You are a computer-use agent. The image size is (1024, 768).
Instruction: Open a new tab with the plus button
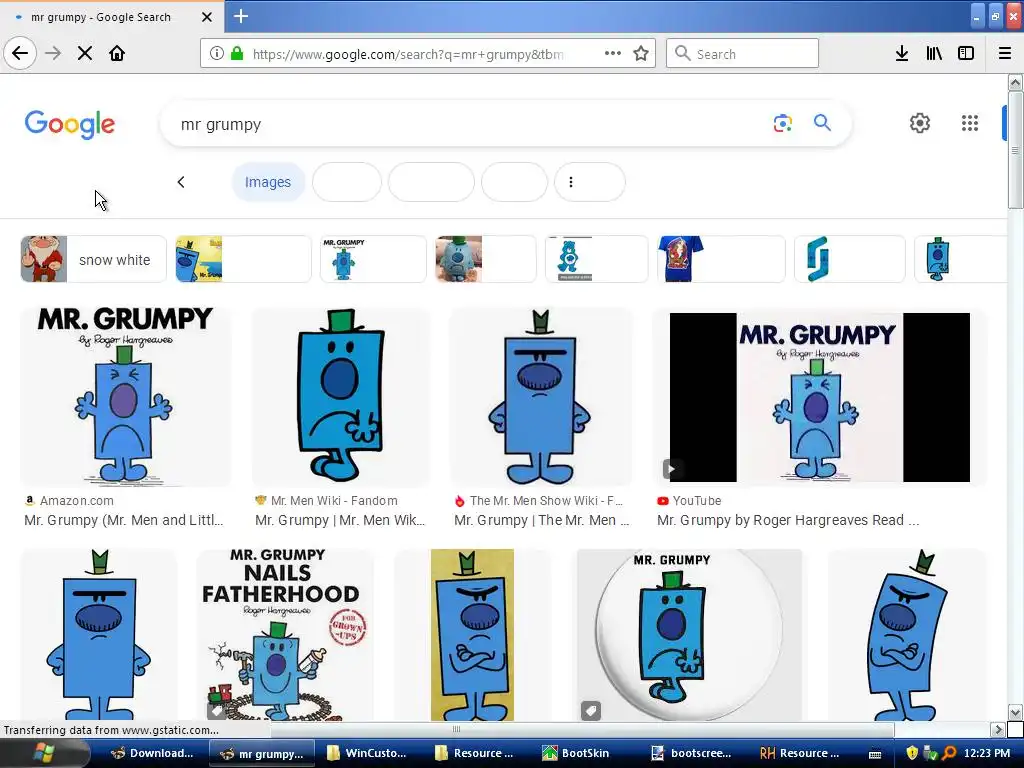(241, 16)
